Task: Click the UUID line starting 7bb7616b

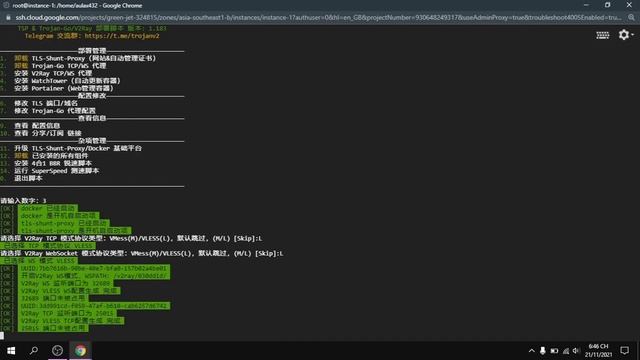Action: pos(94,268)
